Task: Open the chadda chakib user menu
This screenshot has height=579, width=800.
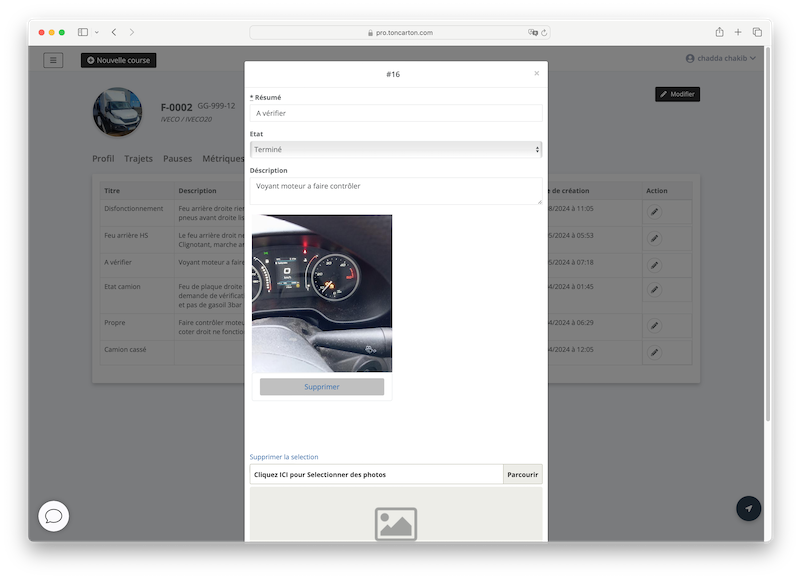Action: (x=721, y=59)
